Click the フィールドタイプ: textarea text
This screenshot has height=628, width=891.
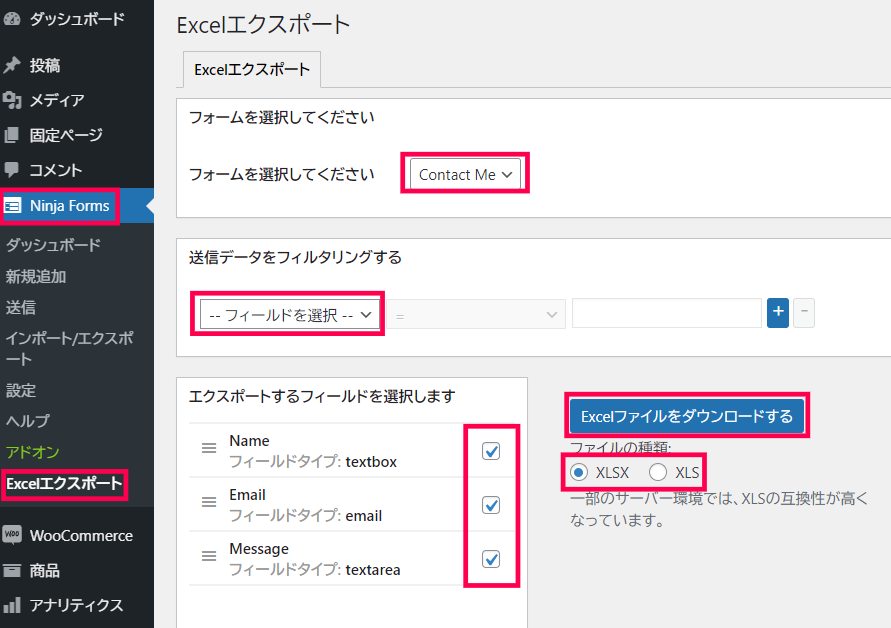pos(315,569)
